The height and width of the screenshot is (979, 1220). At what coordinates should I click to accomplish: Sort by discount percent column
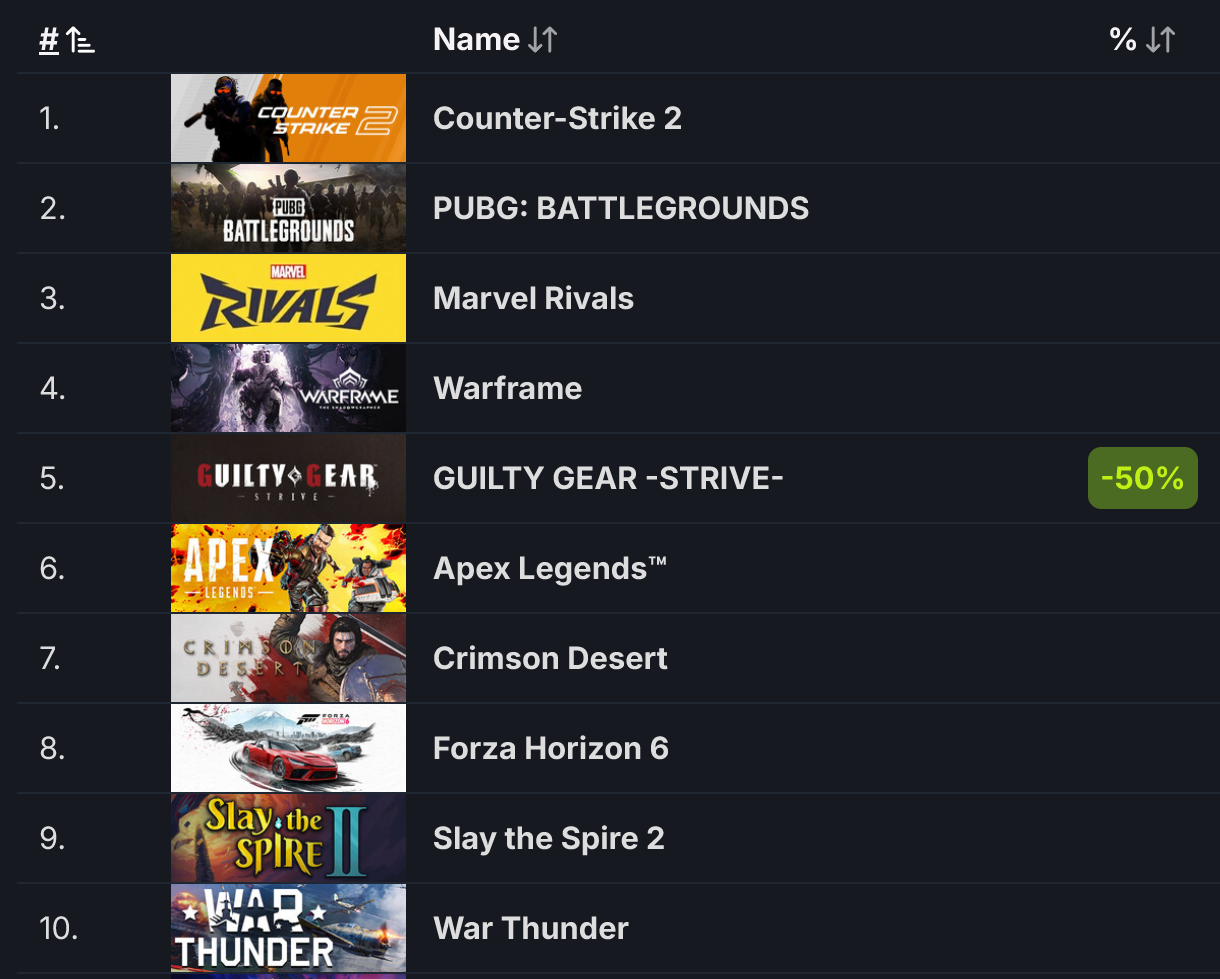pyautogui.click(x=1143, y=40)
